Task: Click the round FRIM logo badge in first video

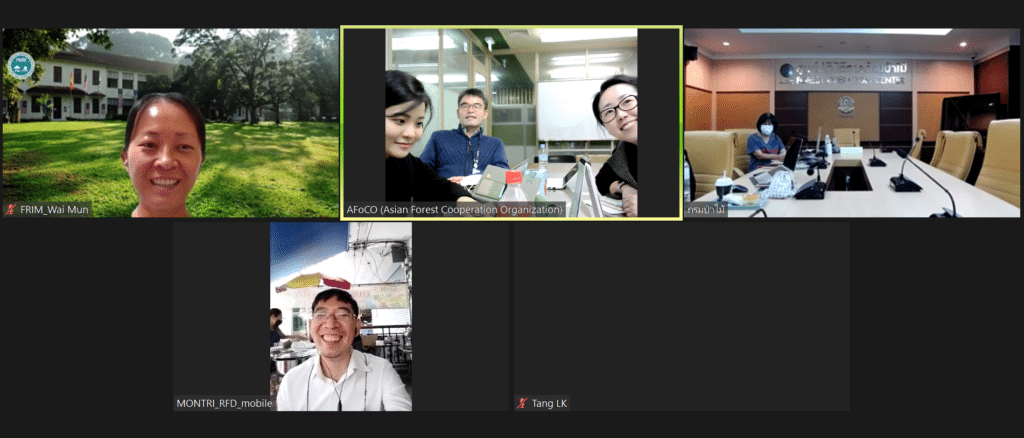Action: coord(20,65)
